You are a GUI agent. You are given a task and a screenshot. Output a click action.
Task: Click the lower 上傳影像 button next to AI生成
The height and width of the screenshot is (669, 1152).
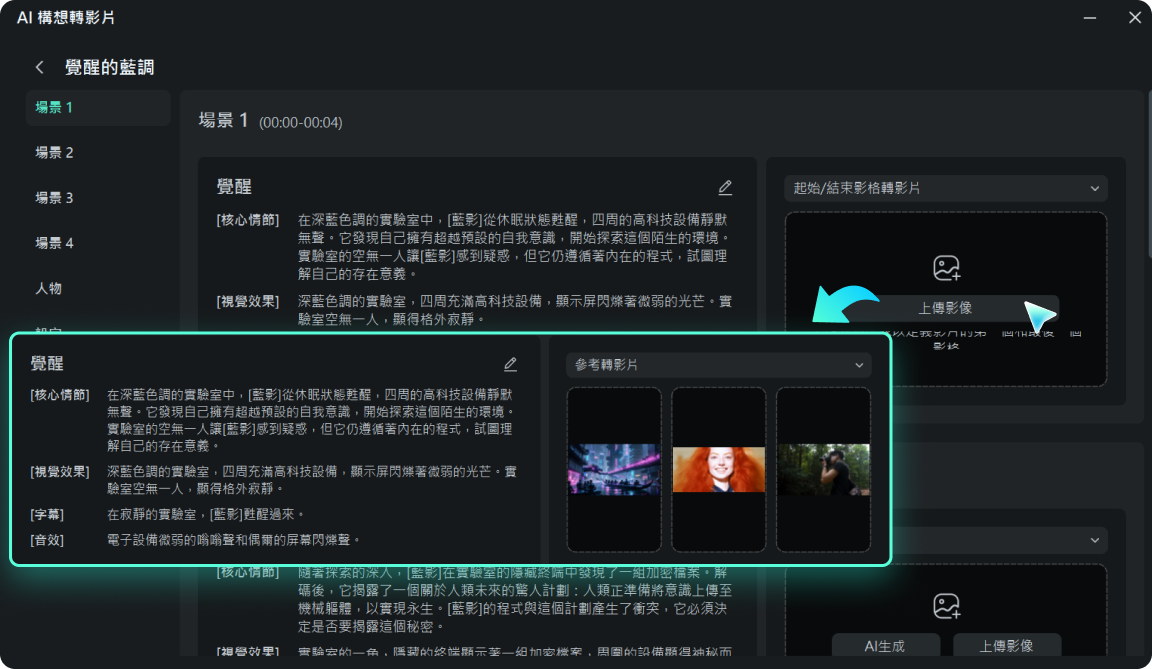coord(1007,646)
